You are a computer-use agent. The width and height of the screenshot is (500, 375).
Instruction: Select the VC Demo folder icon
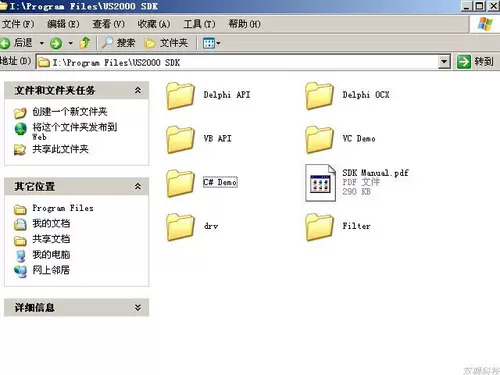[319, 140]
